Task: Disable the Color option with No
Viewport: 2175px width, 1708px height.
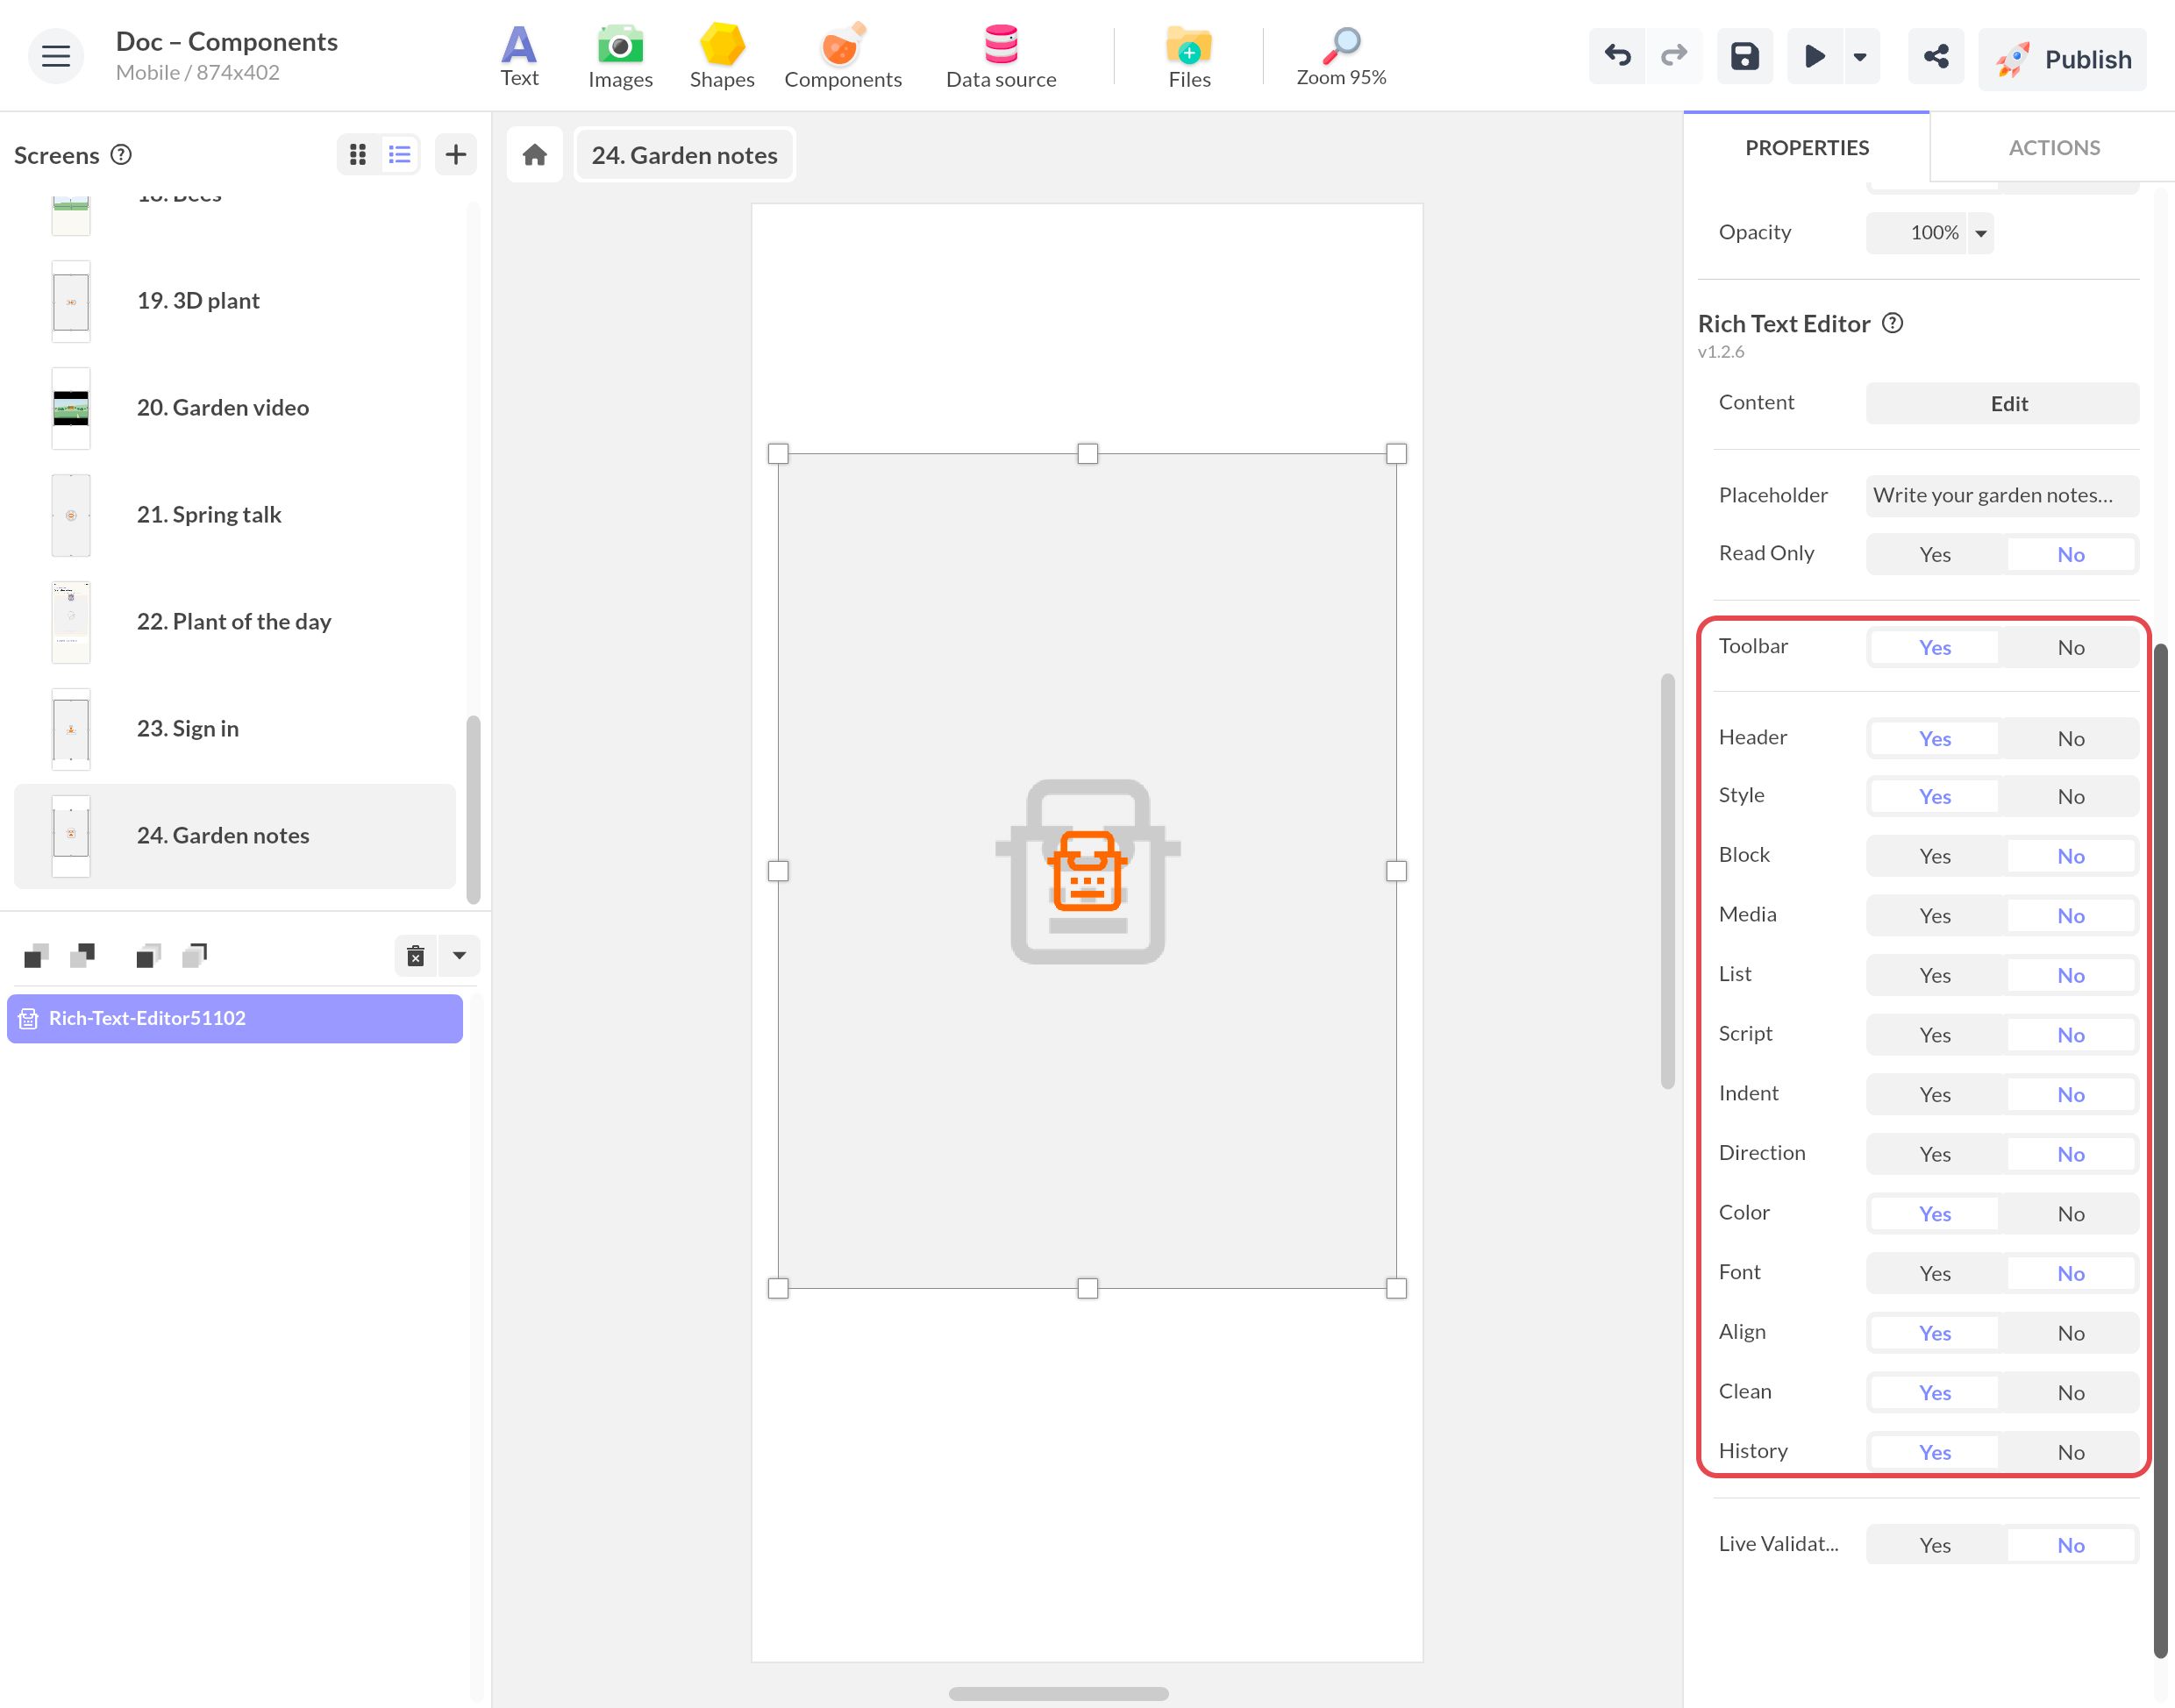Action: [2070, 1213]
